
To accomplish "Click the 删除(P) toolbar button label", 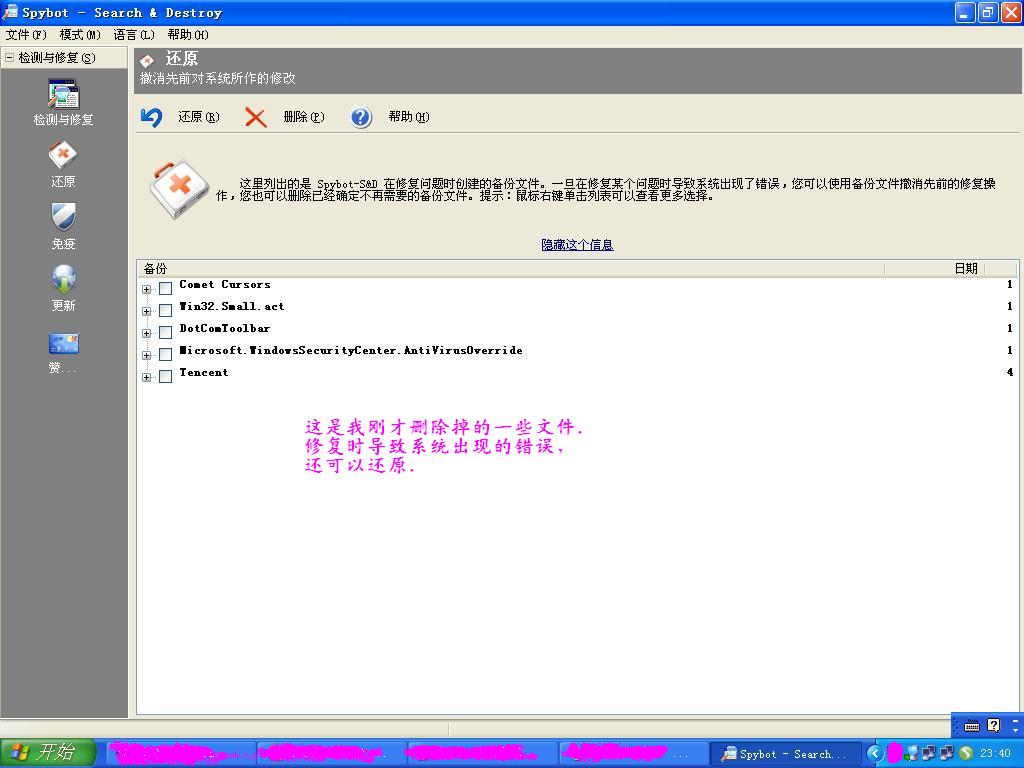I will tap(304, 117).
